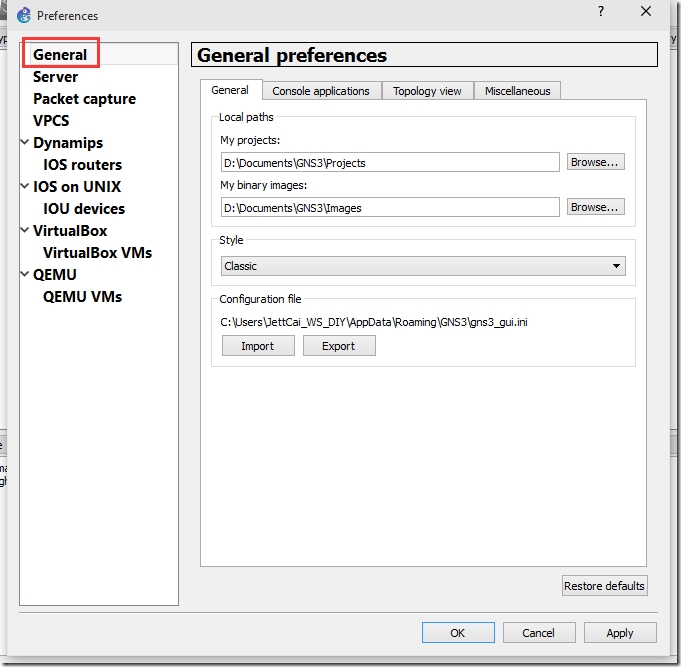Screen dimensions: 681x667
Task: Switch to Console applications tab
Action: pyautogui.click(x=321, y=91)
